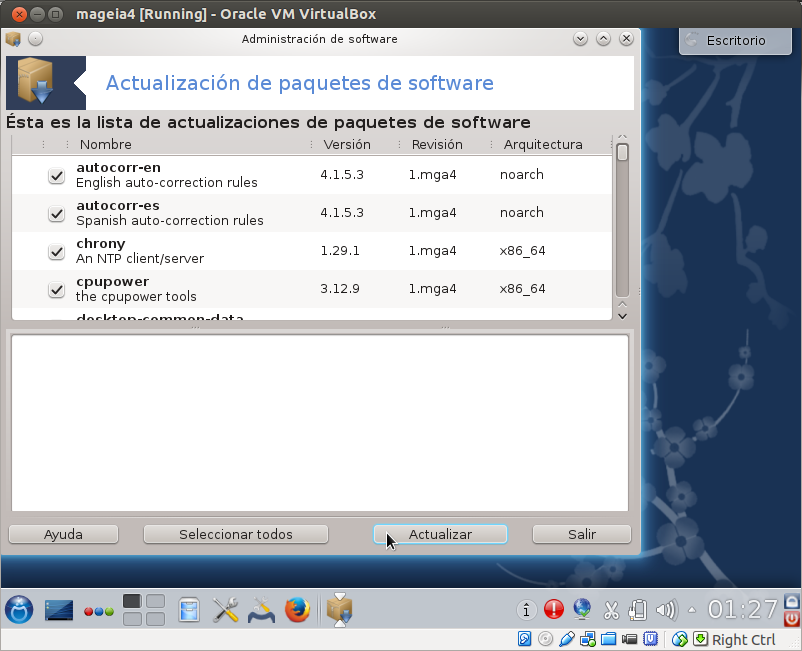Image resolution: width=802 pixels, height=651 pixels.
Task: Deselect the chrony NTP update
Action: pos(56,251)
